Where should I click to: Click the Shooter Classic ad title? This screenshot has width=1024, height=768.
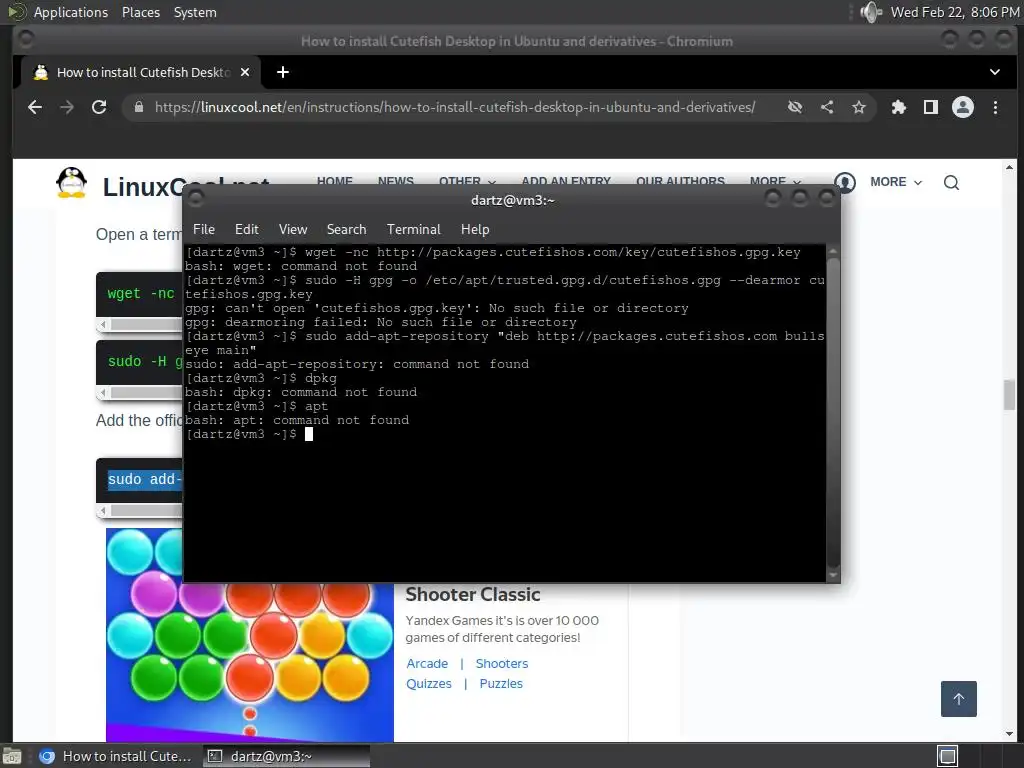point(473,595)
